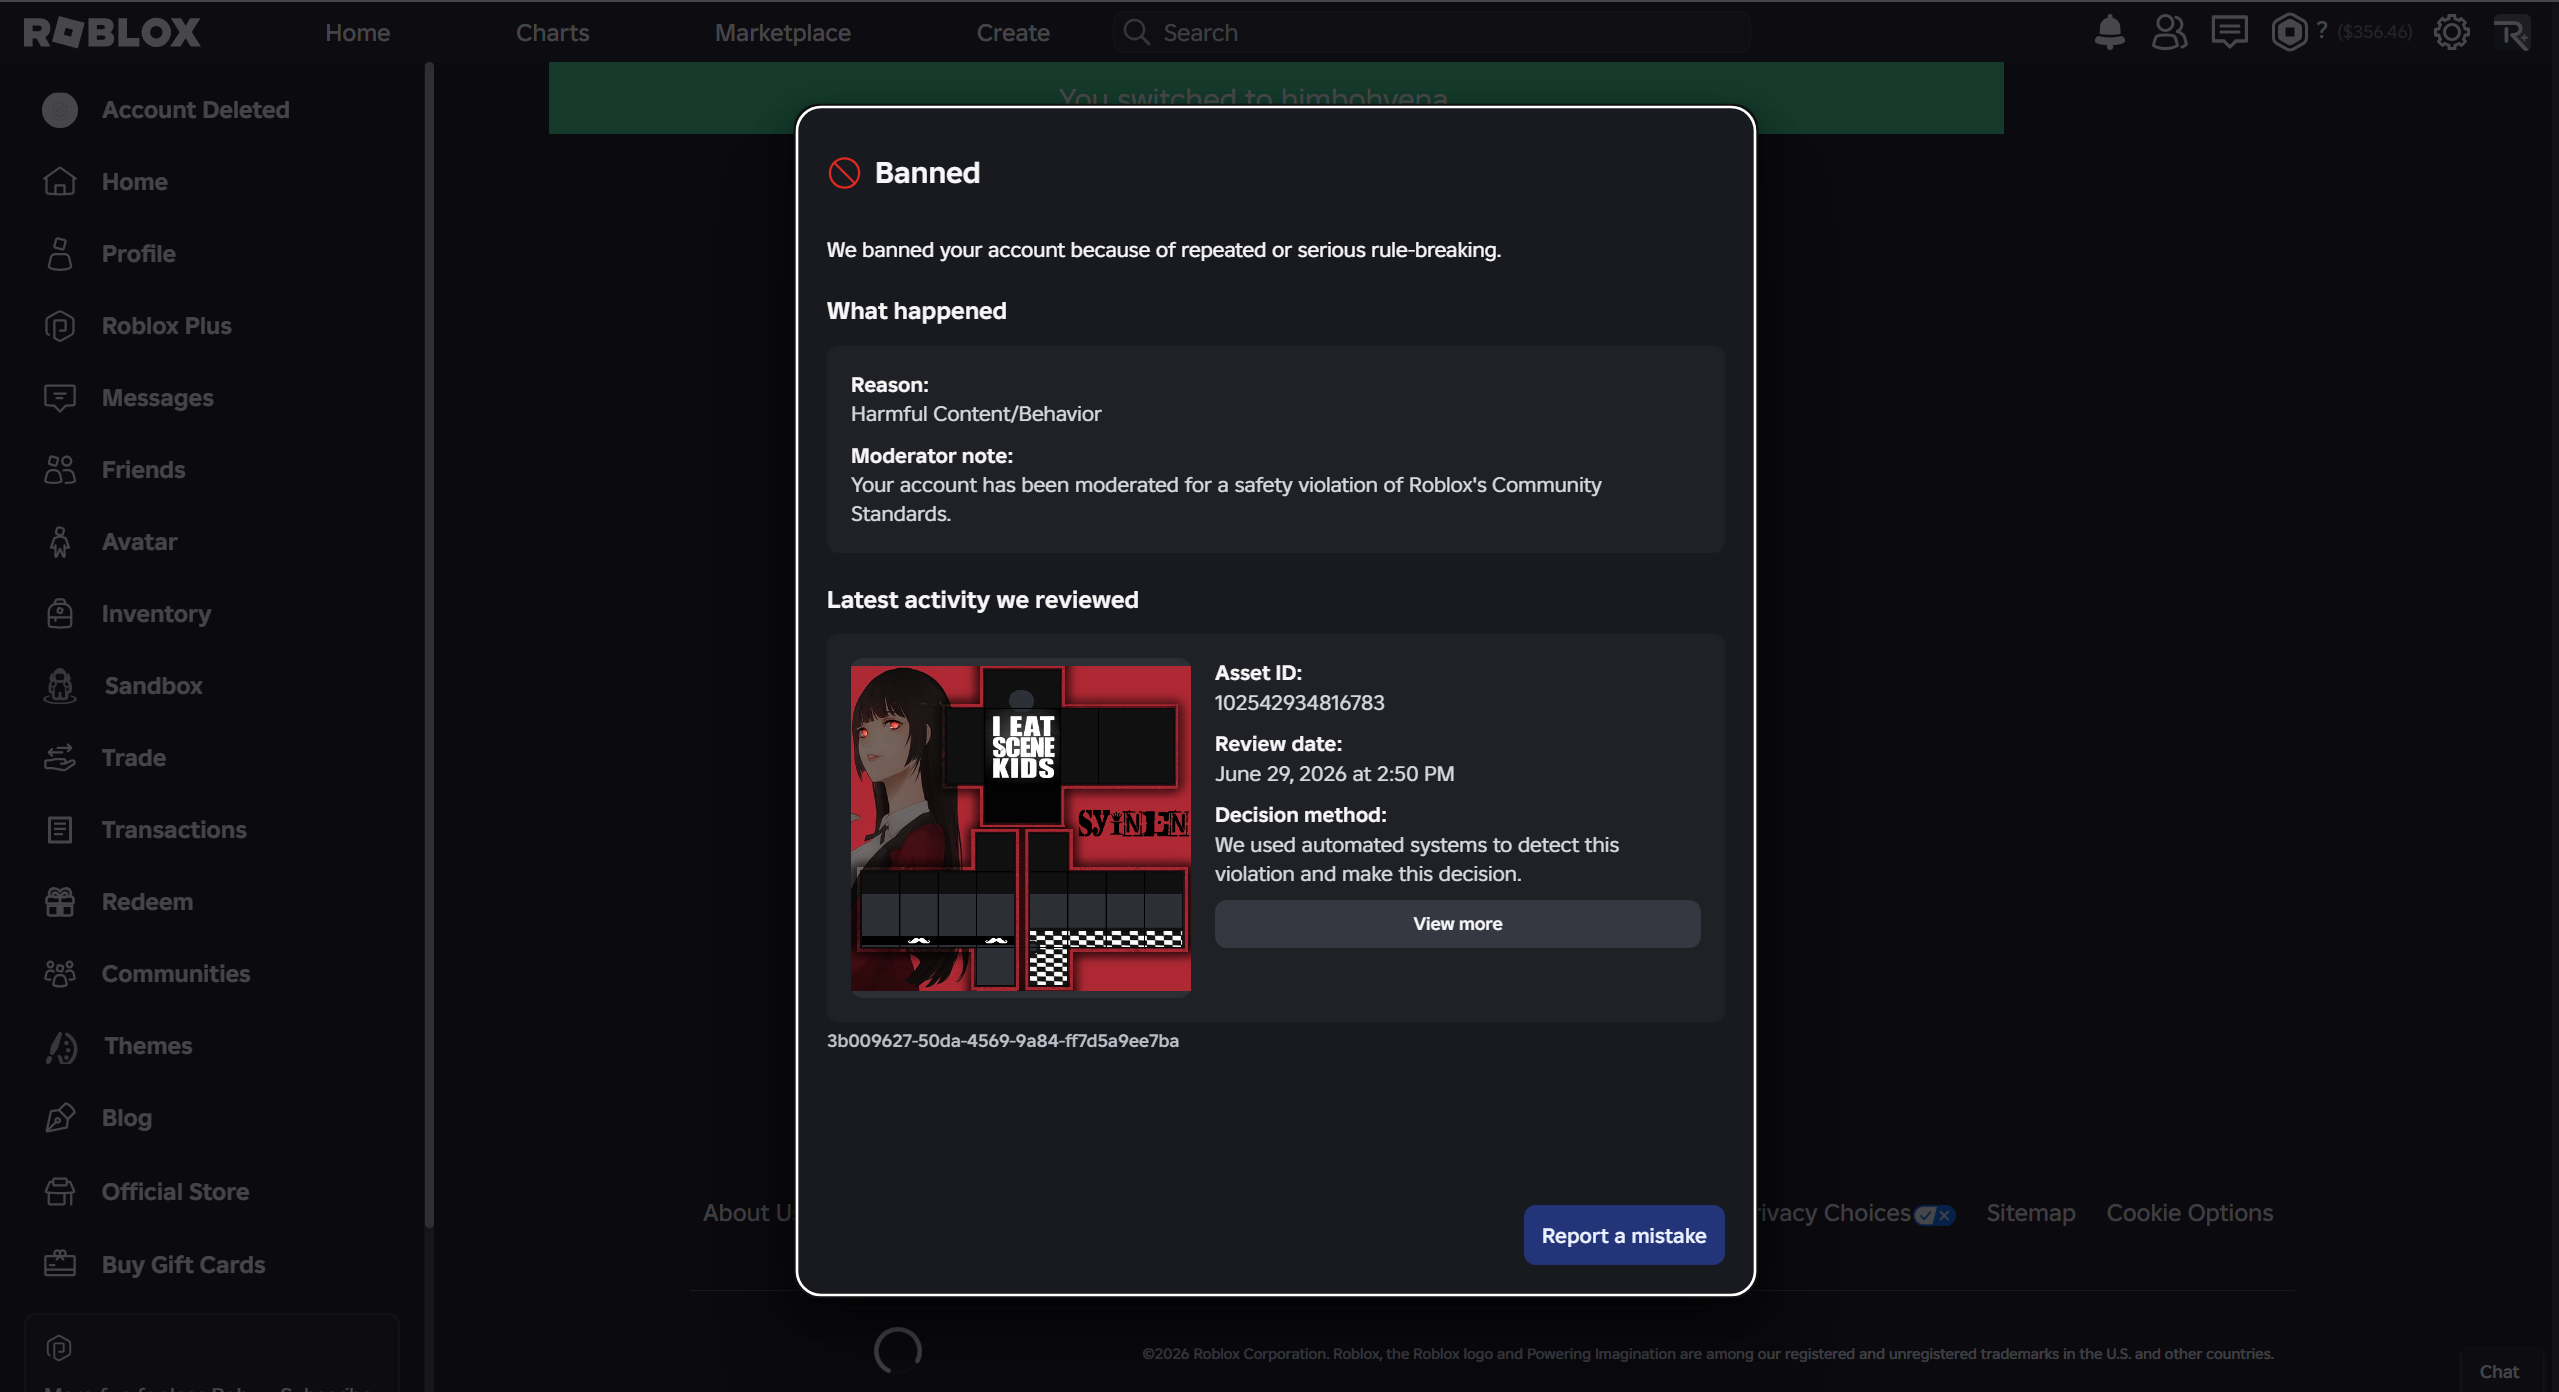Open Create in the top navigation
This screenshot has height=1392, width=2559.
tap(1013, 33)
